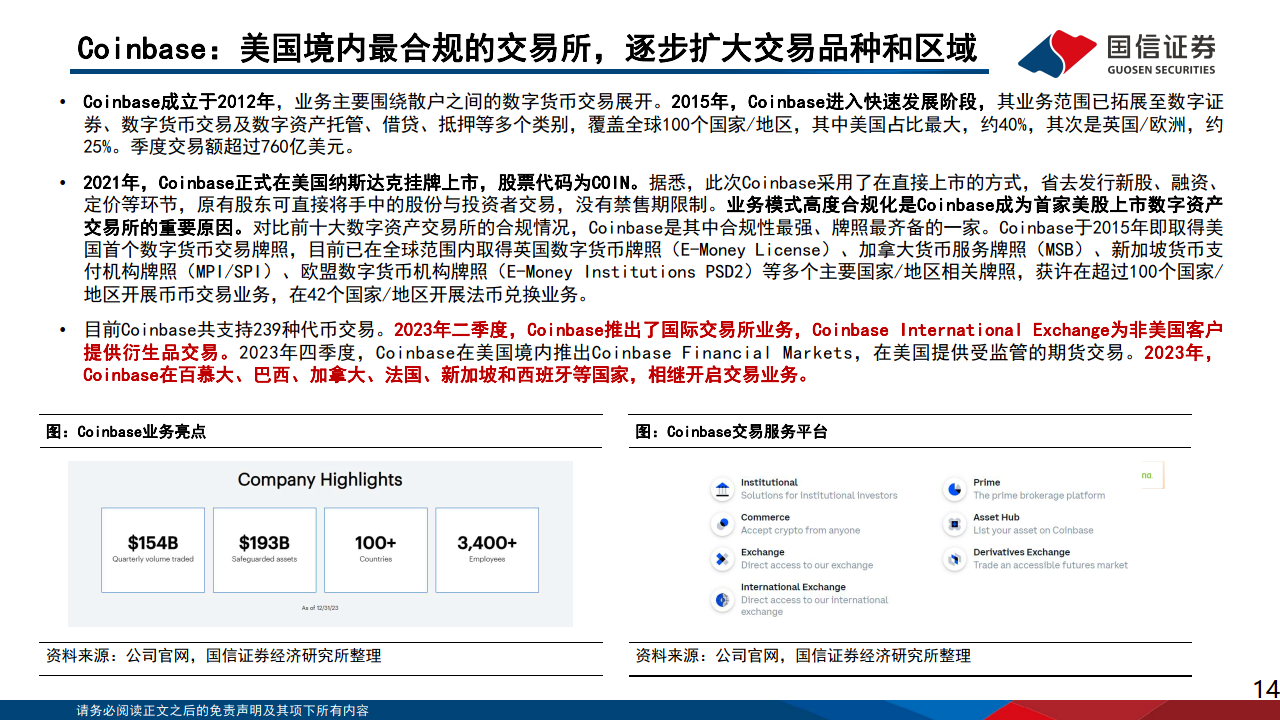The height and width of the screenshot is (720, 1280).
Task: Click the Guosen Securities logo emblem
Action: (1058, 52)
